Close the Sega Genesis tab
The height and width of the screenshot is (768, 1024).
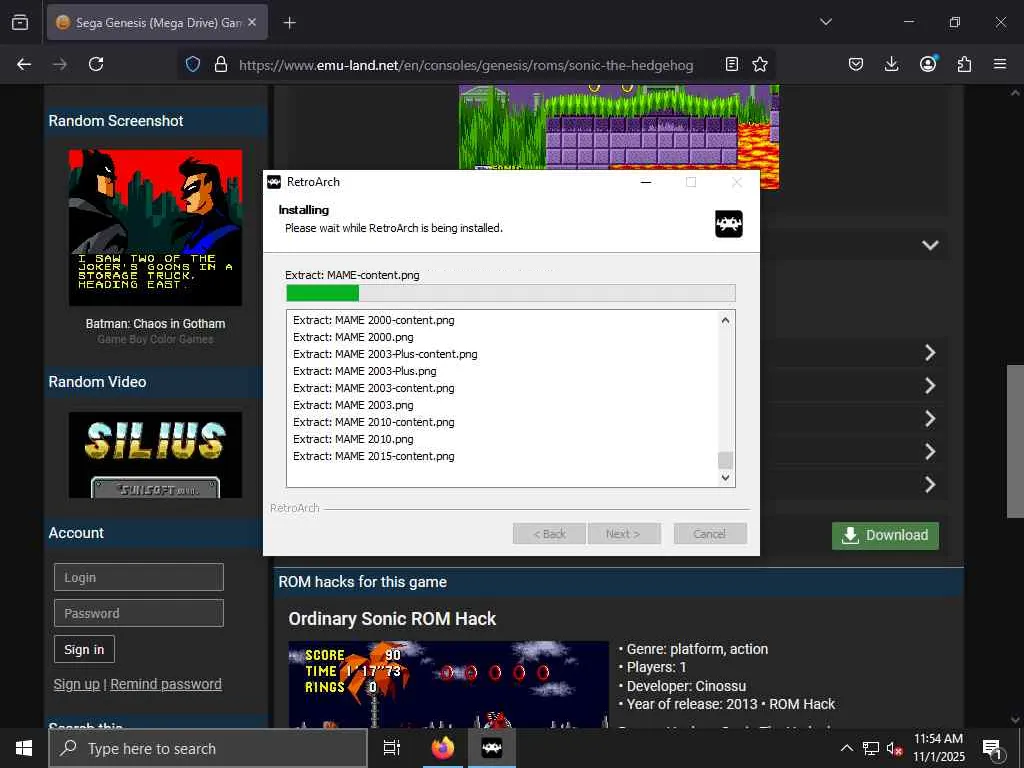point(252,22)
